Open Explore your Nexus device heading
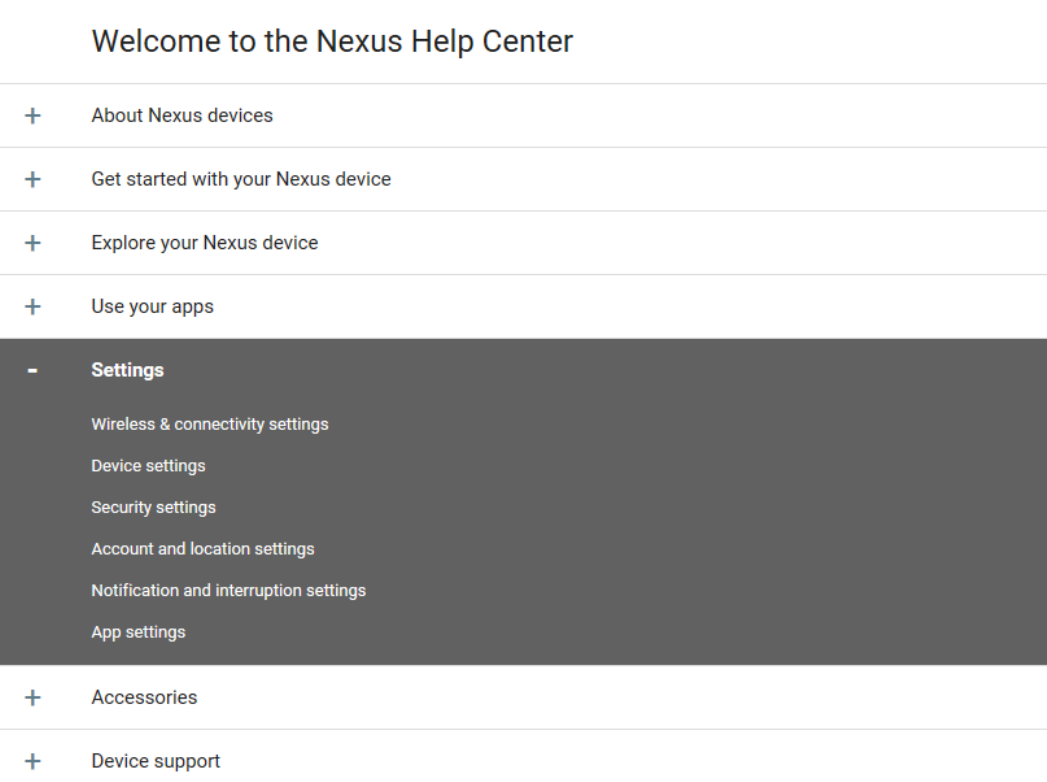The image size is (1047, 782). (x=204, y=242)
